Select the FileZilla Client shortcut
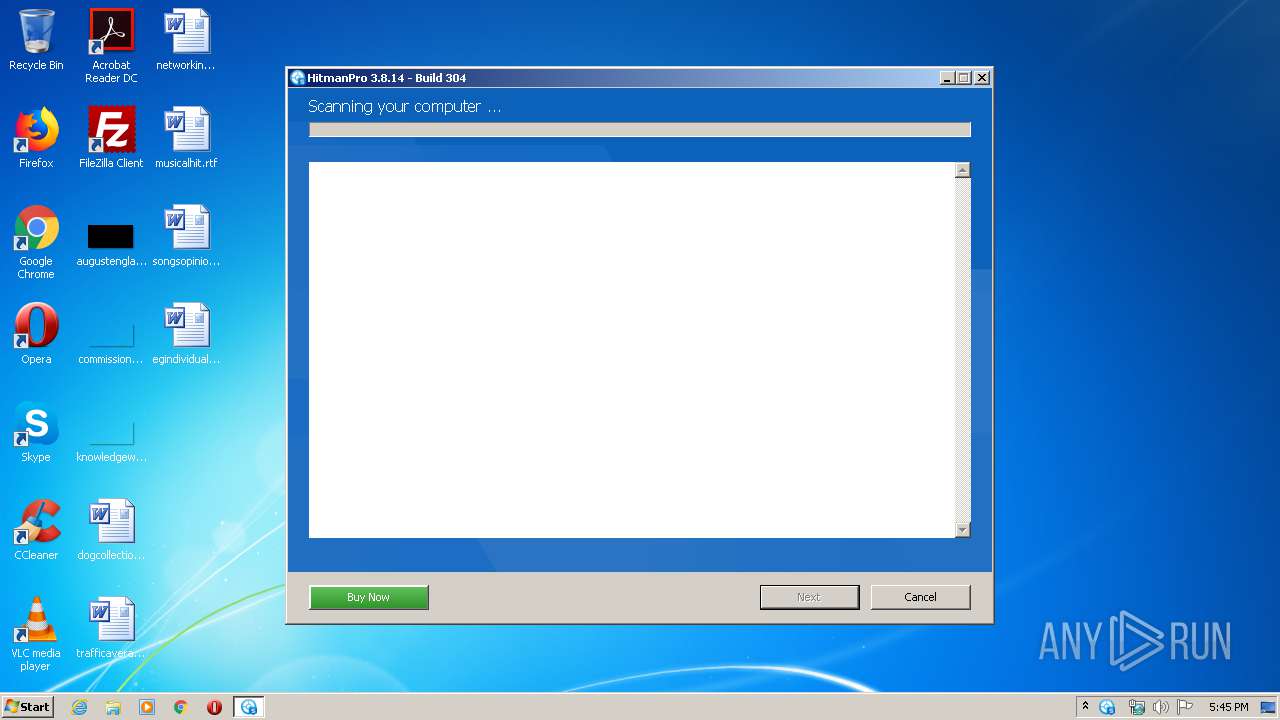This screenshot has height=720, width=1280. tap(111, 138)
